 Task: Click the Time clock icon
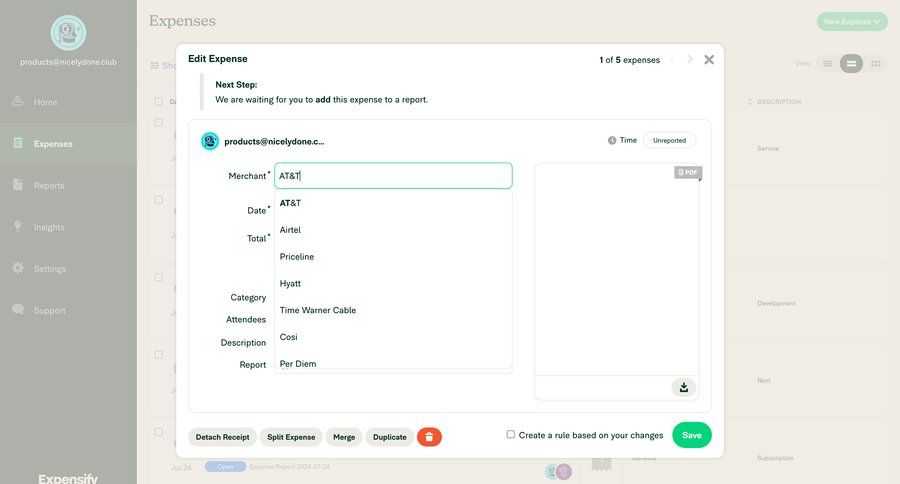point(612,141)
